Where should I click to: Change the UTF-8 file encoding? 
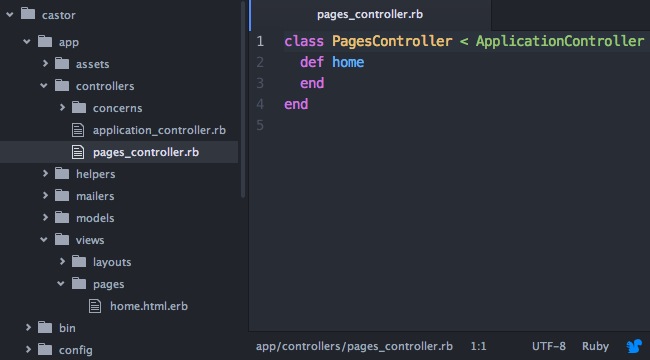click(548, 346)
